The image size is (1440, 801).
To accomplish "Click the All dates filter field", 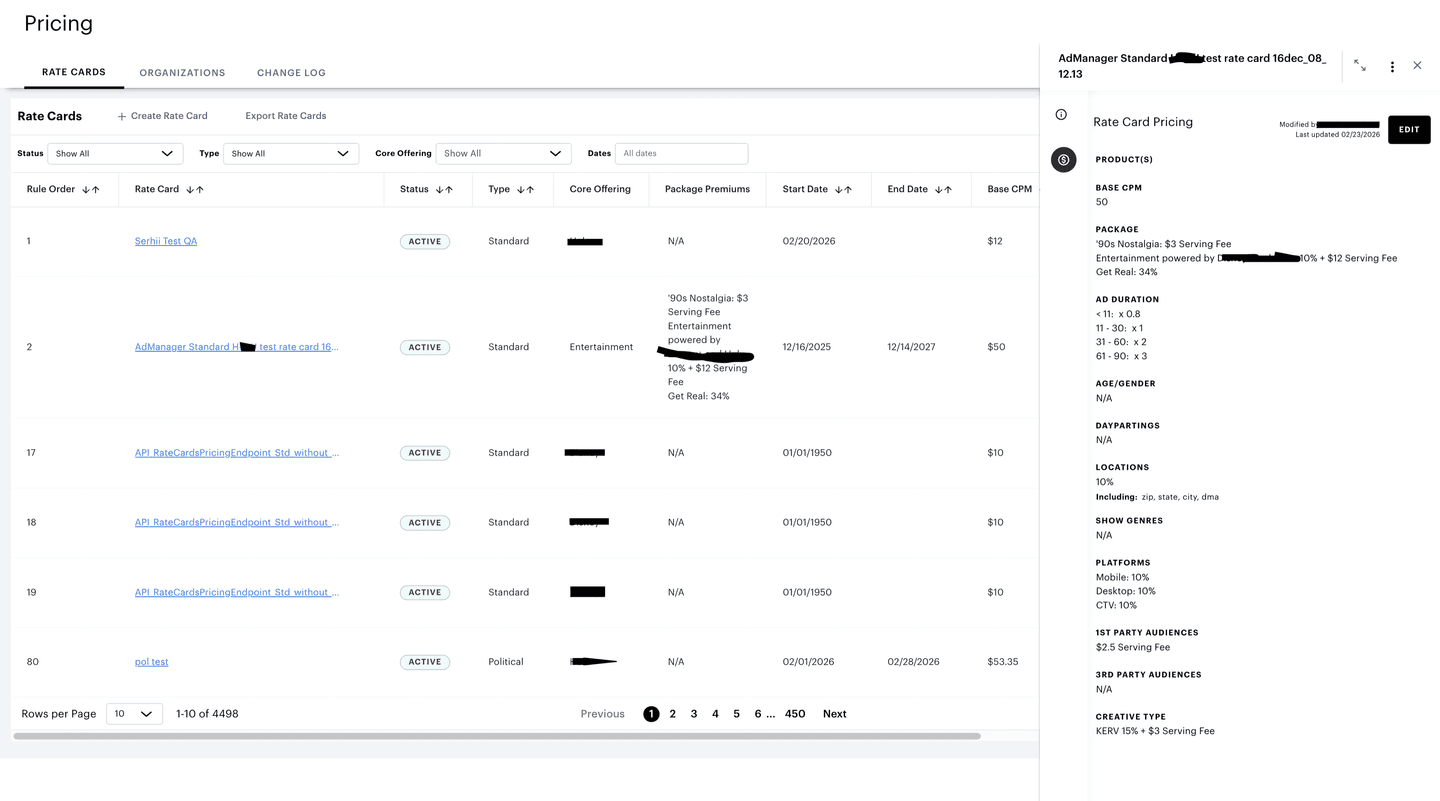I will [x=682, y=153].
